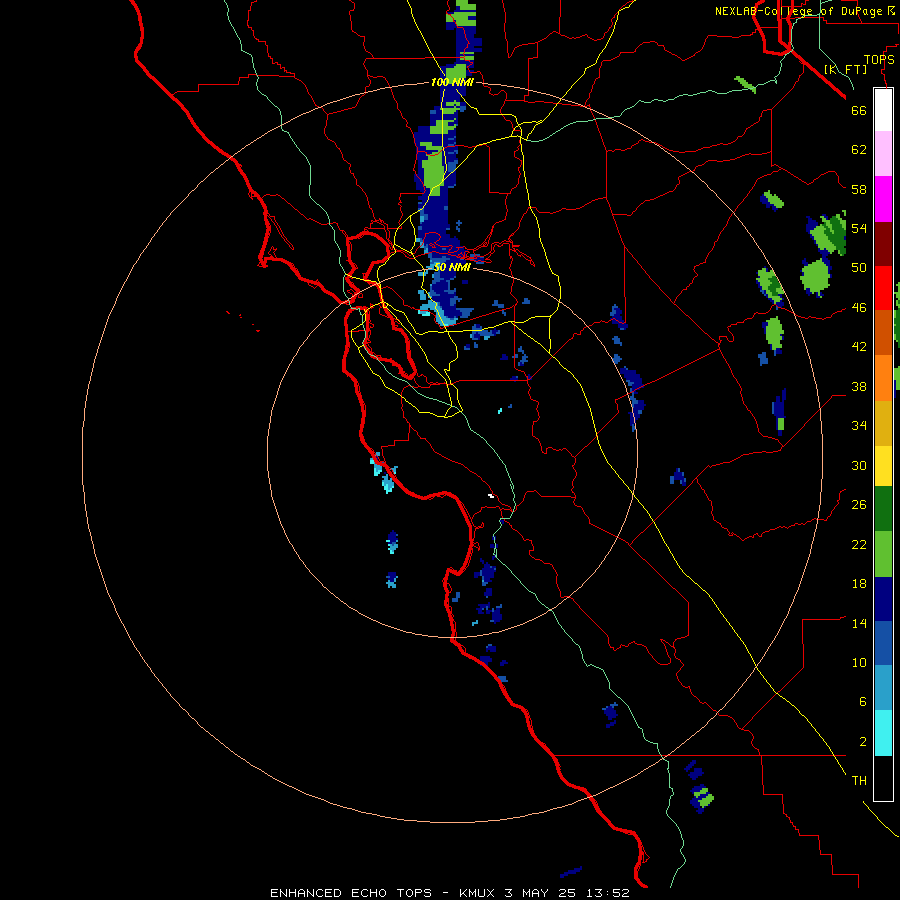
Task: Click the 58 legend value label
Action: click(x=859, y=189)
